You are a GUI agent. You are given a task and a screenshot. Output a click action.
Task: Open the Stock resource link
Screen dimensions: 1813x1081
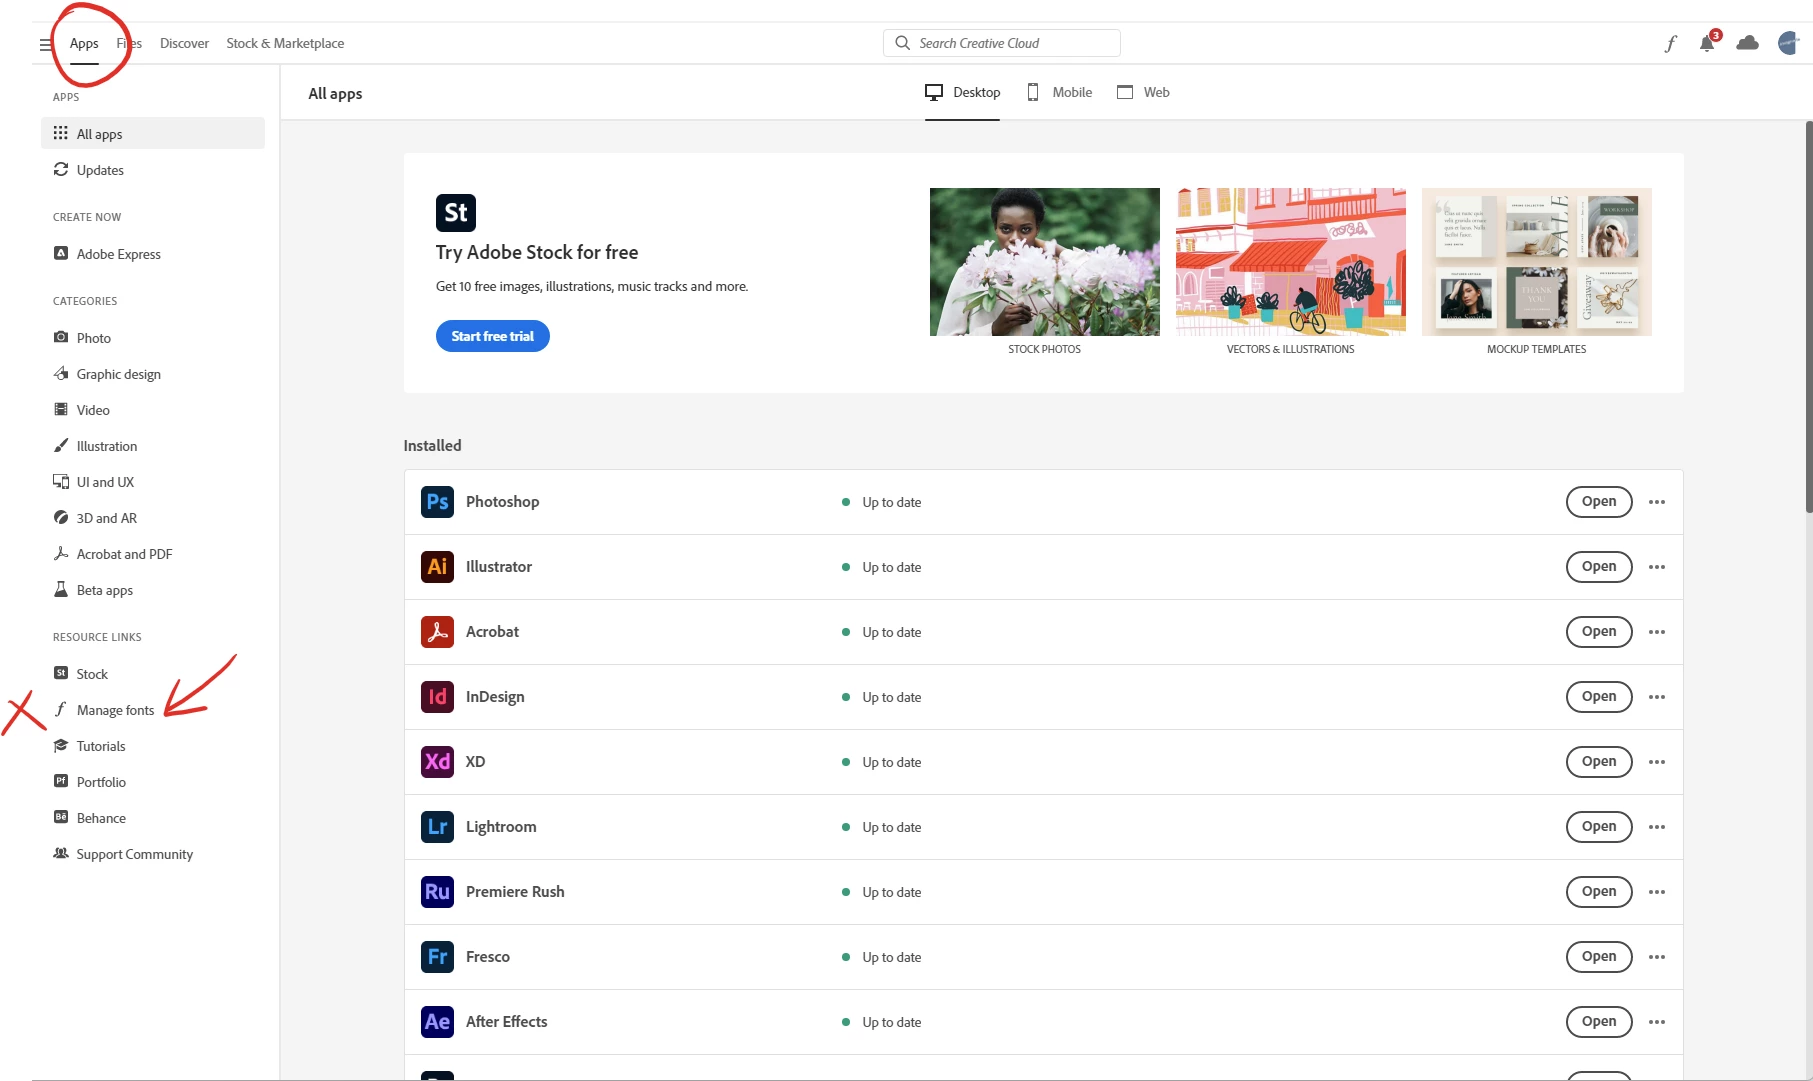[x=153, y=674]
